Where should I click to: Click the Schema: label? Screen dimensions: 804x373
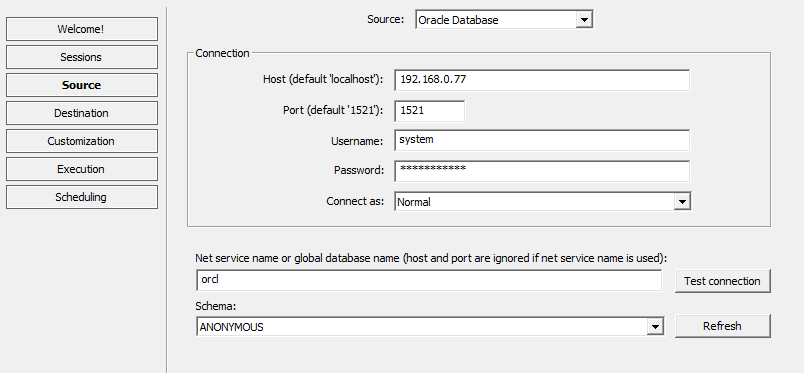215,306
